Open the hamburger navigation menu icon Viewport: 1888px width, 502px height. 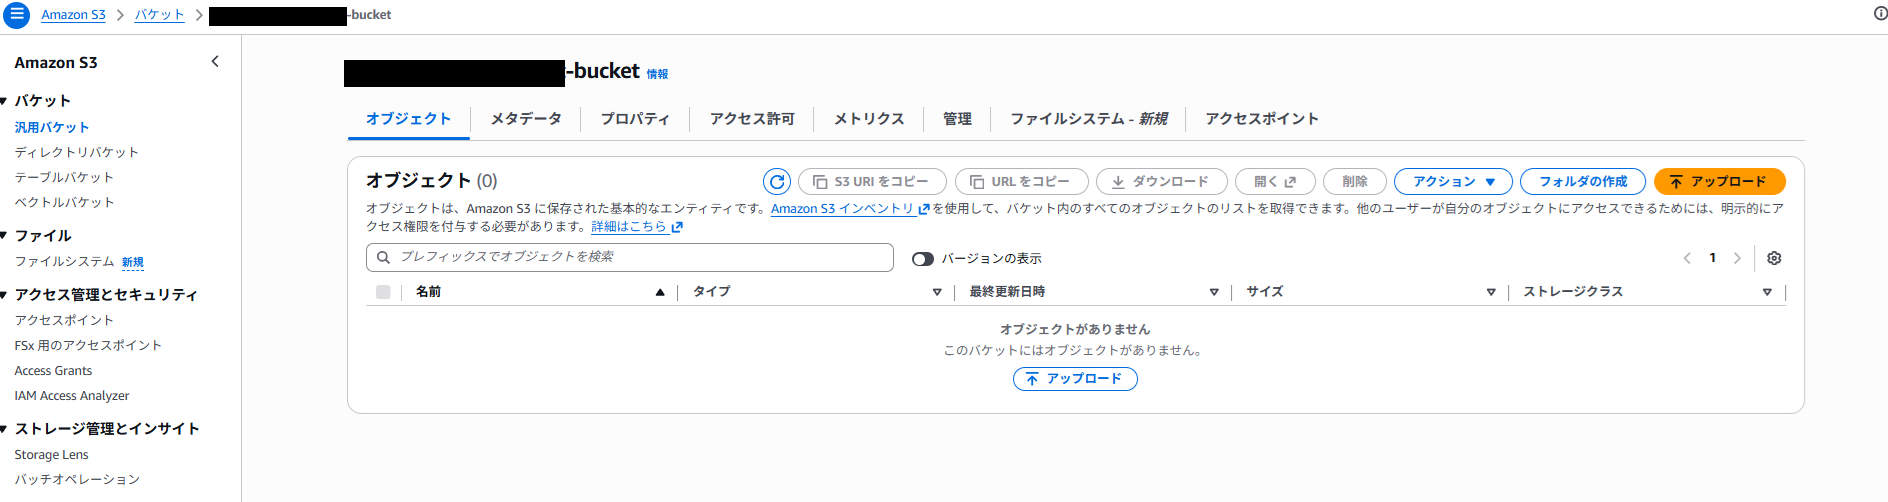[16, 15]
